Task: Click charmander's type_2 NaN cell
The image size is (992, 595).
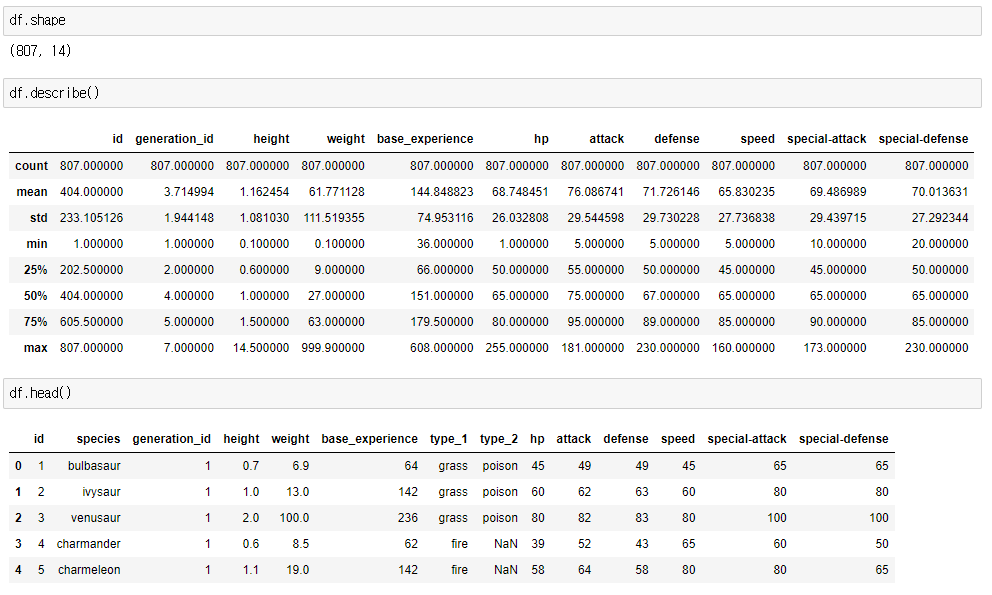Action: pyautogui.click(x=505, y=544)
